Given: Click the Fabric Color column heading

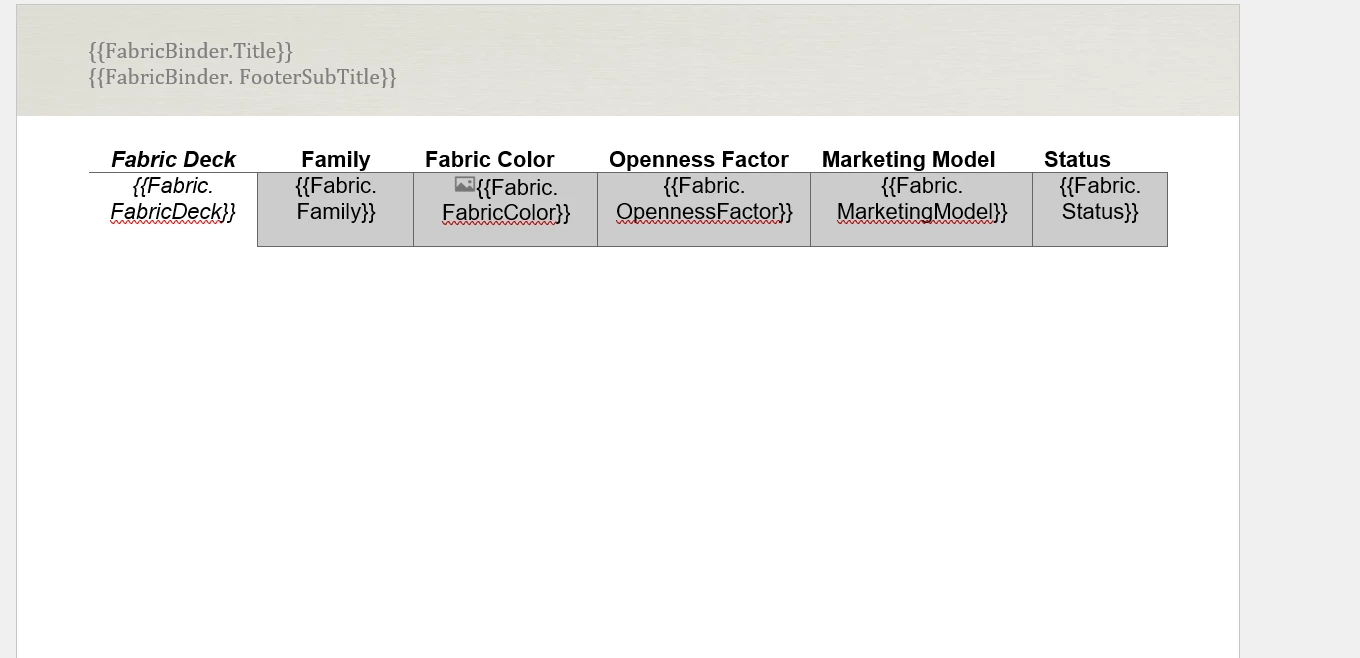Looking at the screenshot, I should click(489, 160).
